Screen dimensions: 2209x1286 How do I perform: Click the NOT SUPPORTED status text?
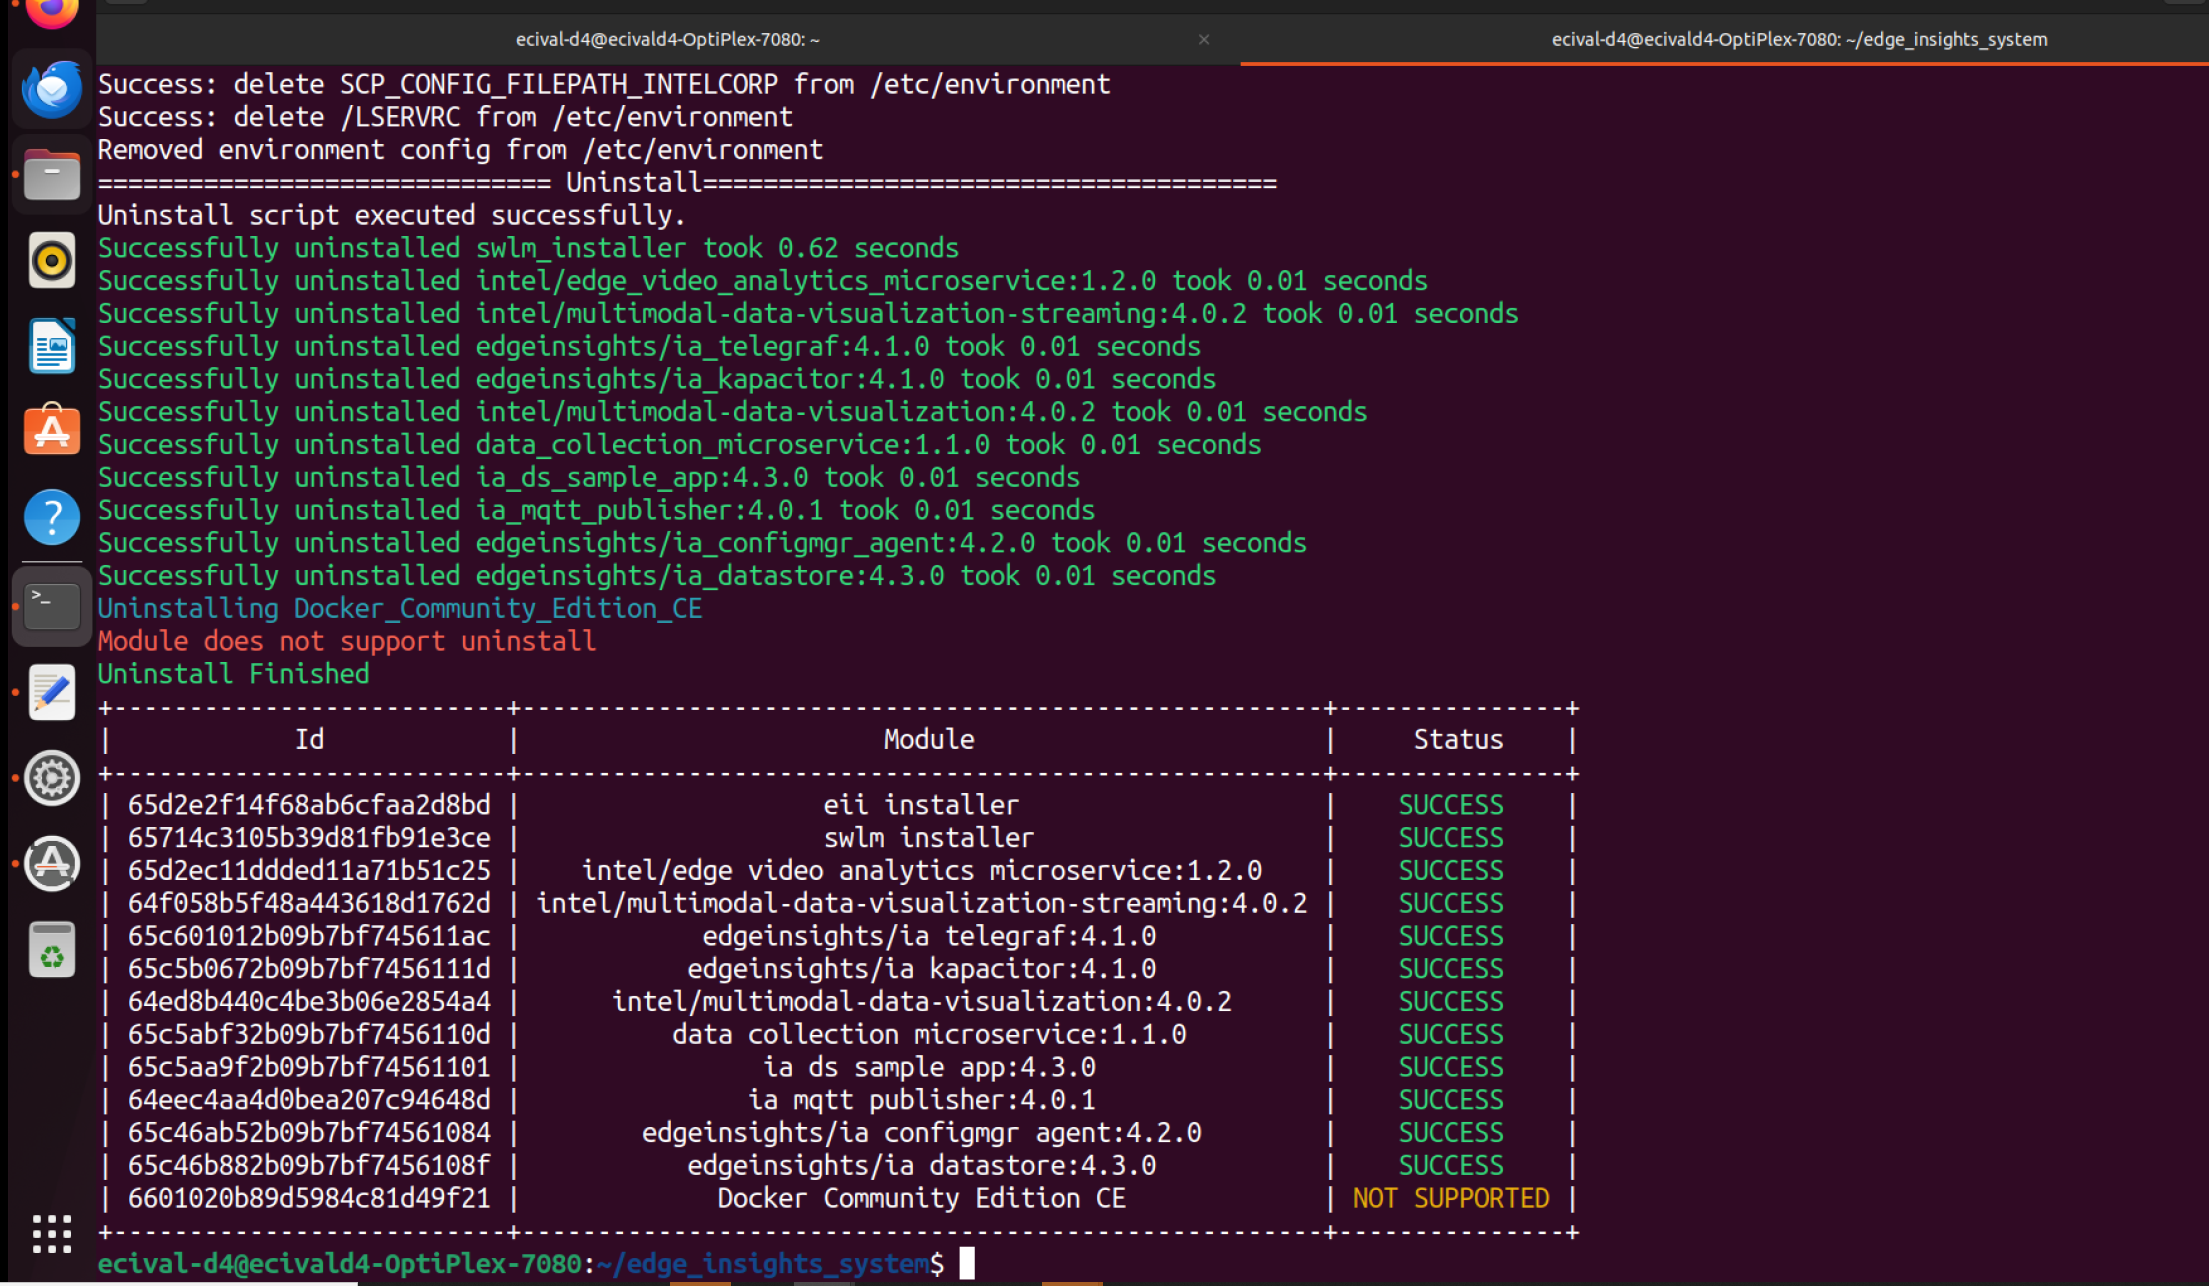pyautogui.click(x=1451, y=1198)
